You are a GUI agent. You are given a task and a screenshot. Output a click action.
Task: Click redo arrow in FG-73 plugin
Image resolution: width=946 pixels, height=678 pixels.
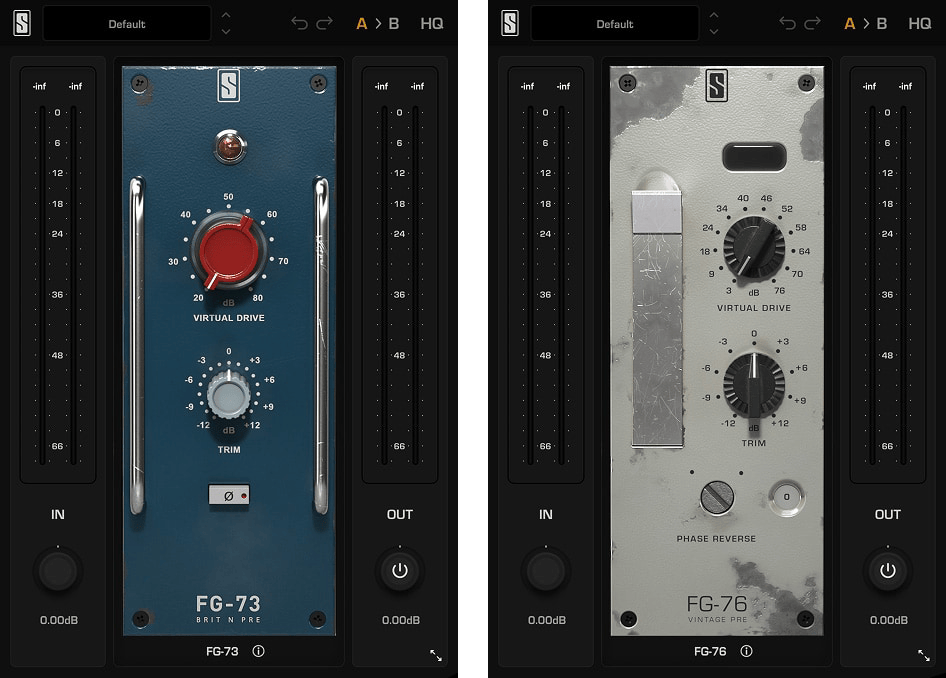pyautogui.click(x=325, y=23)
